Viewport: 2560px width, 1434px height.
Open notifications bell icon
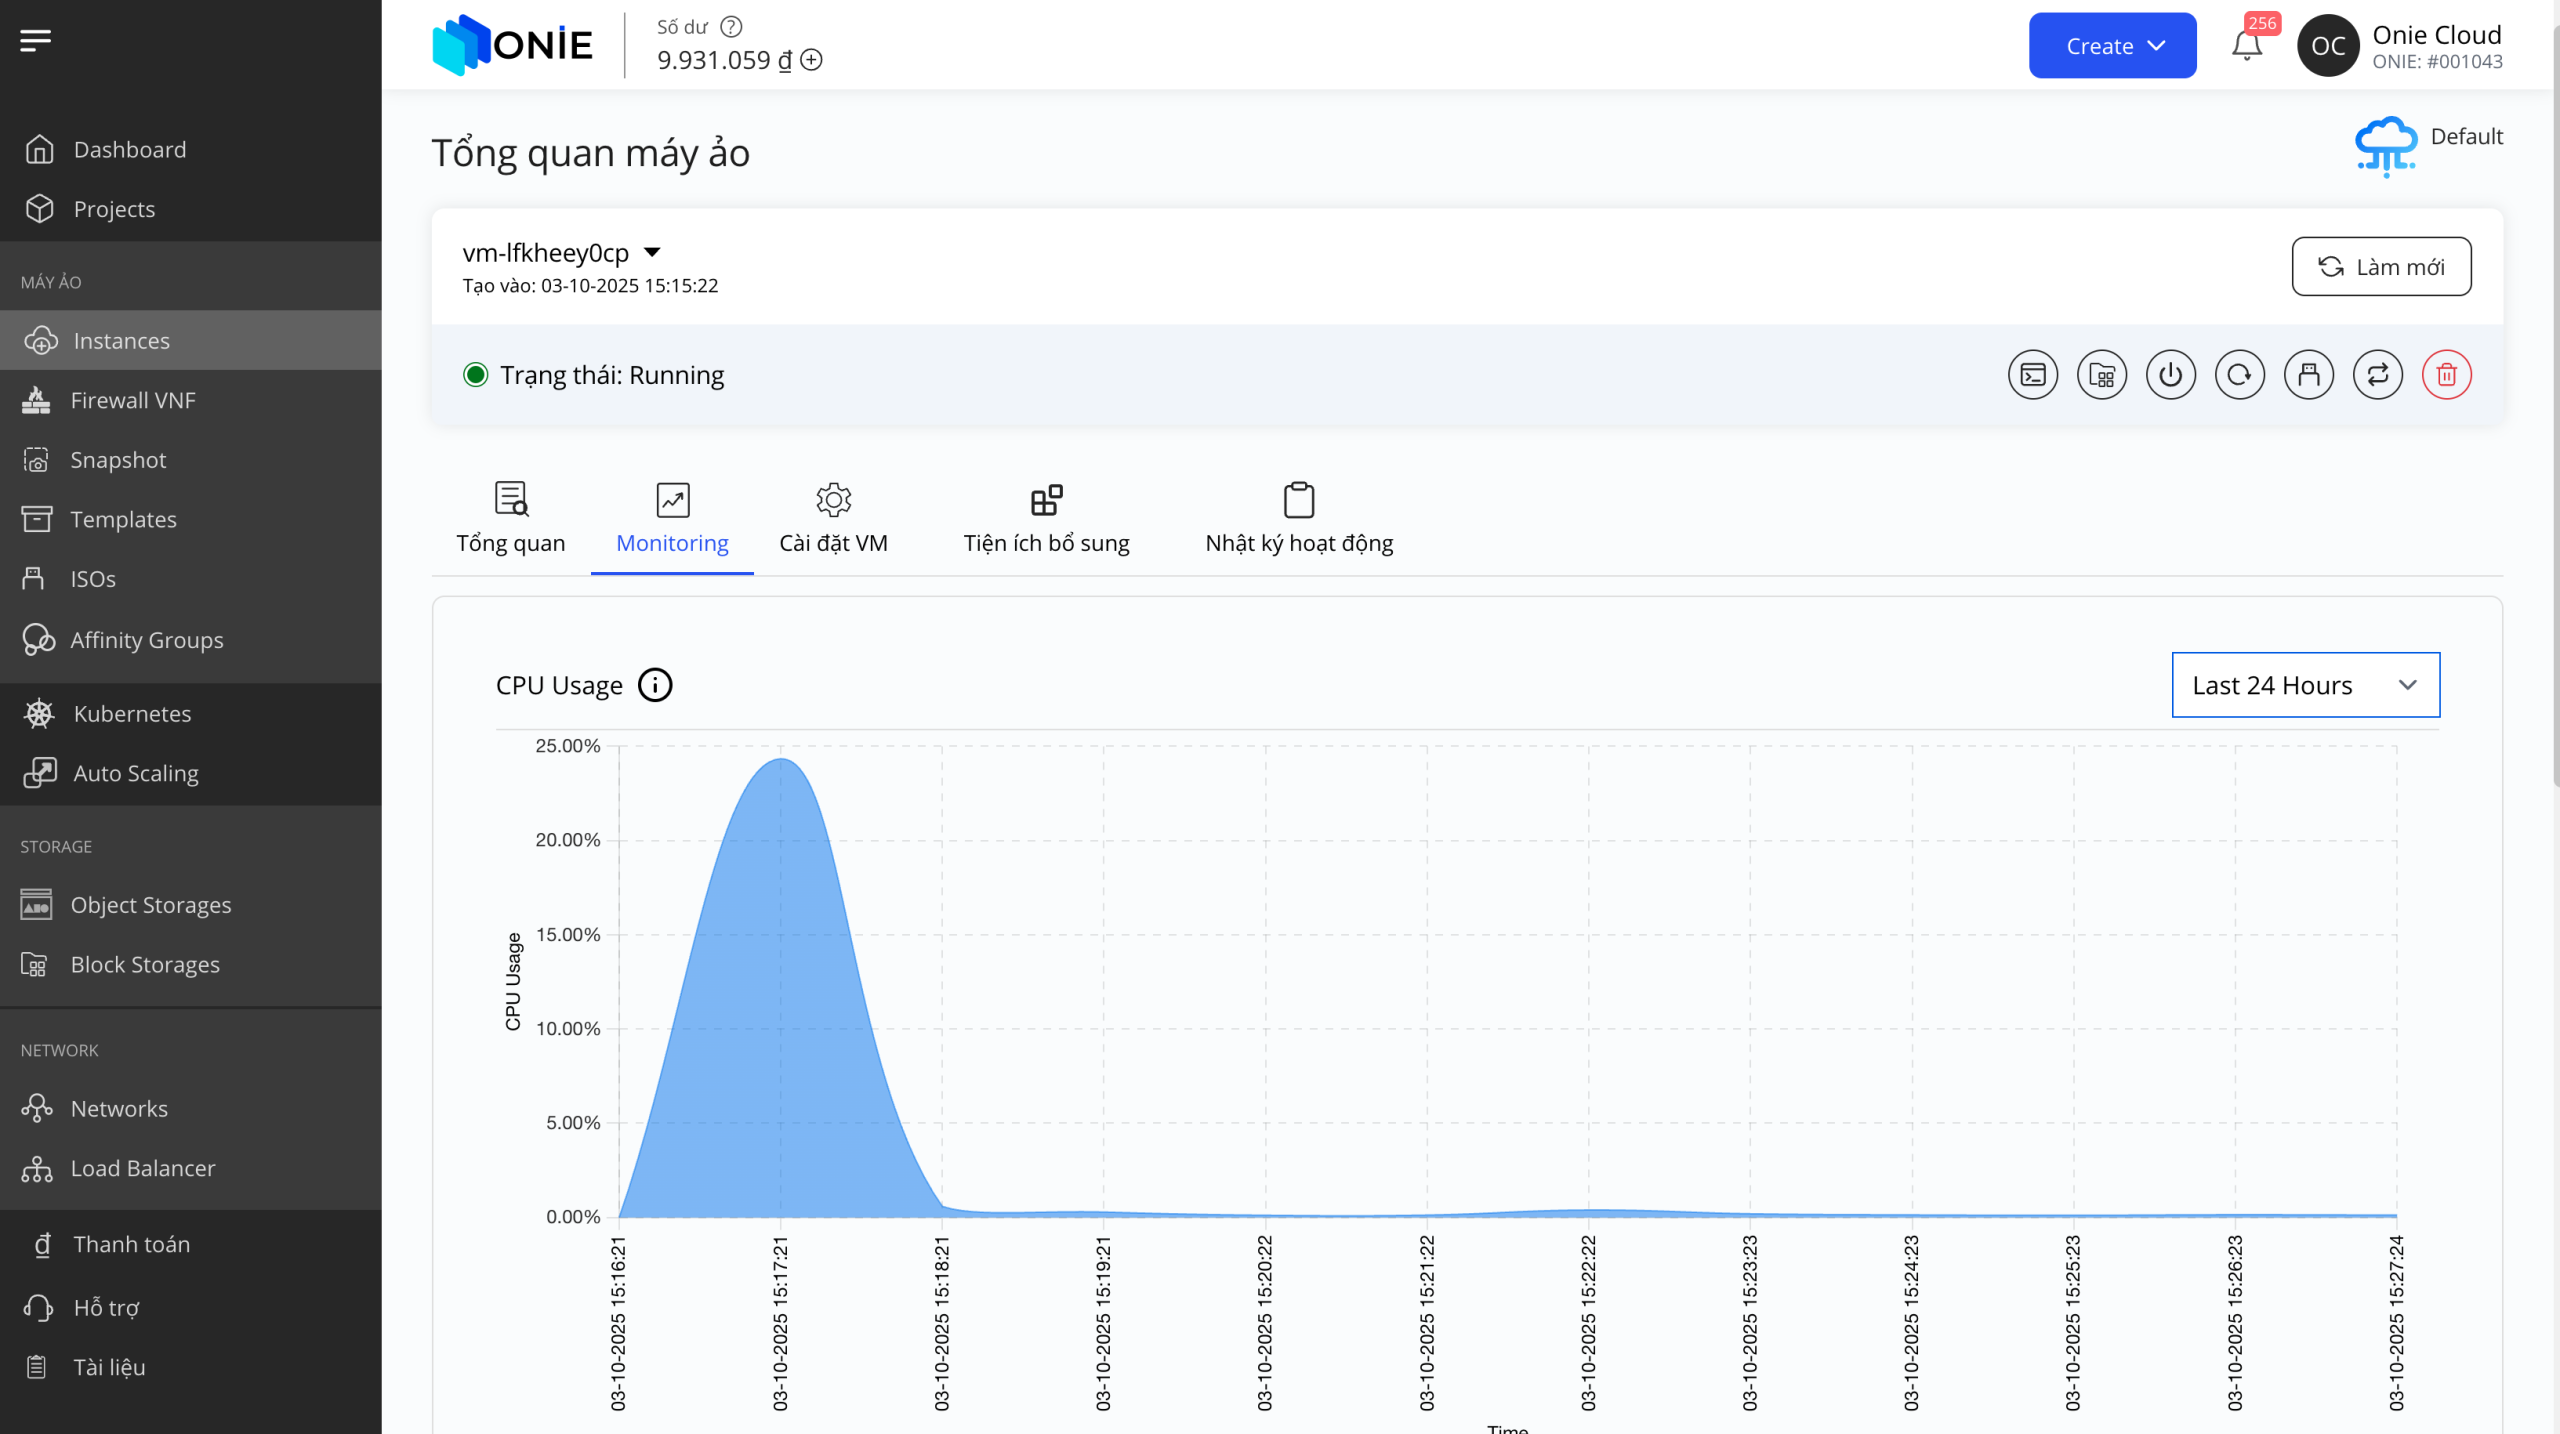coord(2246,46)
